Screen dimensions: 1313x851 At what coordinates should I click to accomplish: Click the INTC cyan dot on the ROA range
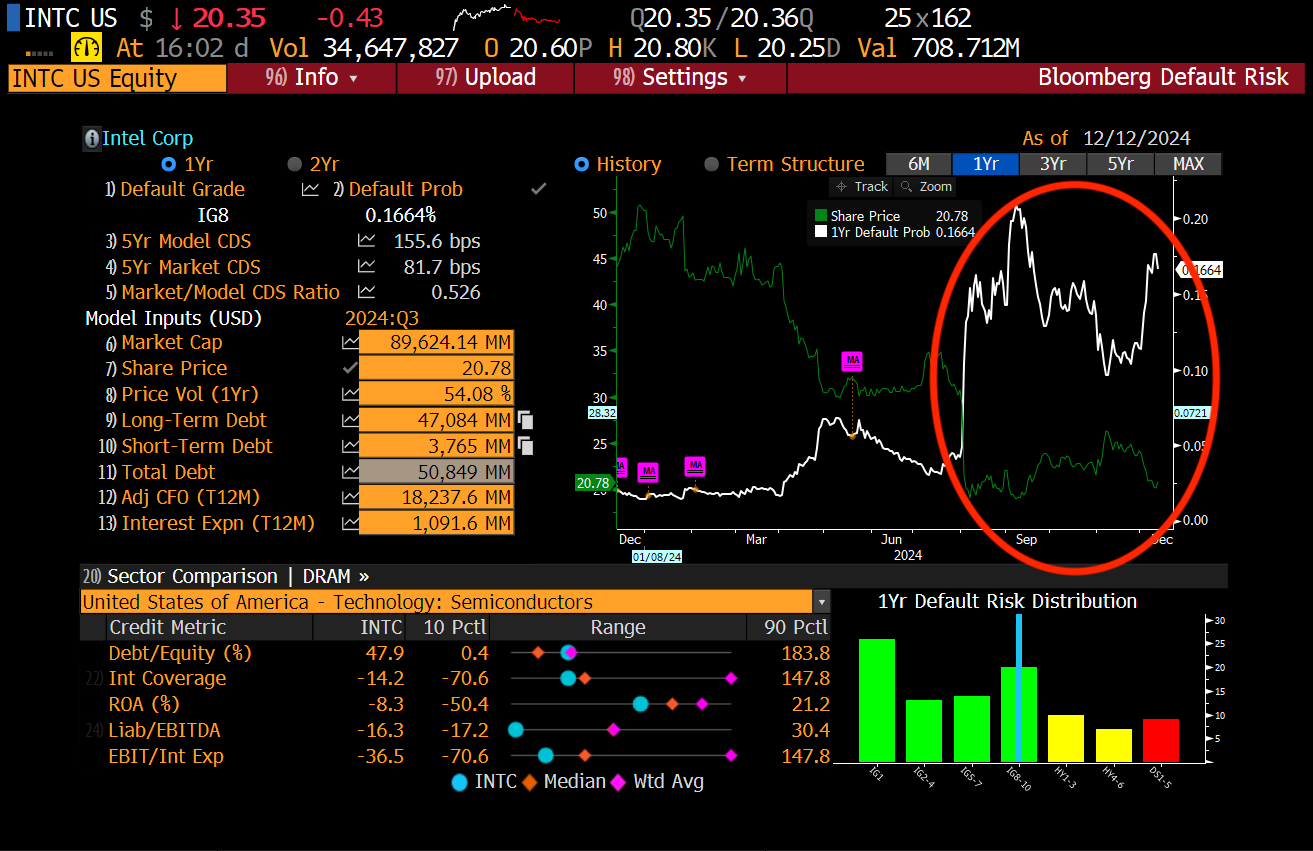(641, 704)
